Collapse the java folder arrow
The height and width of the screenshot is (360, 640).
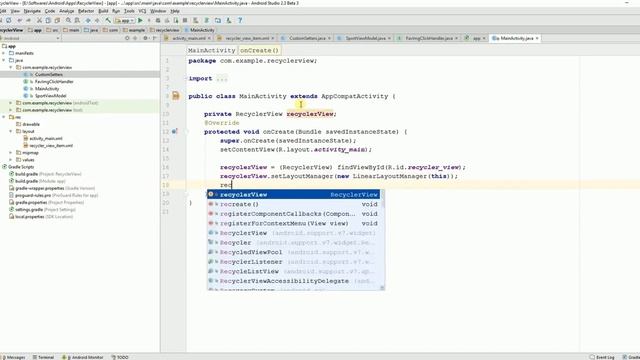pyautogui.click(x=4, y=60)
